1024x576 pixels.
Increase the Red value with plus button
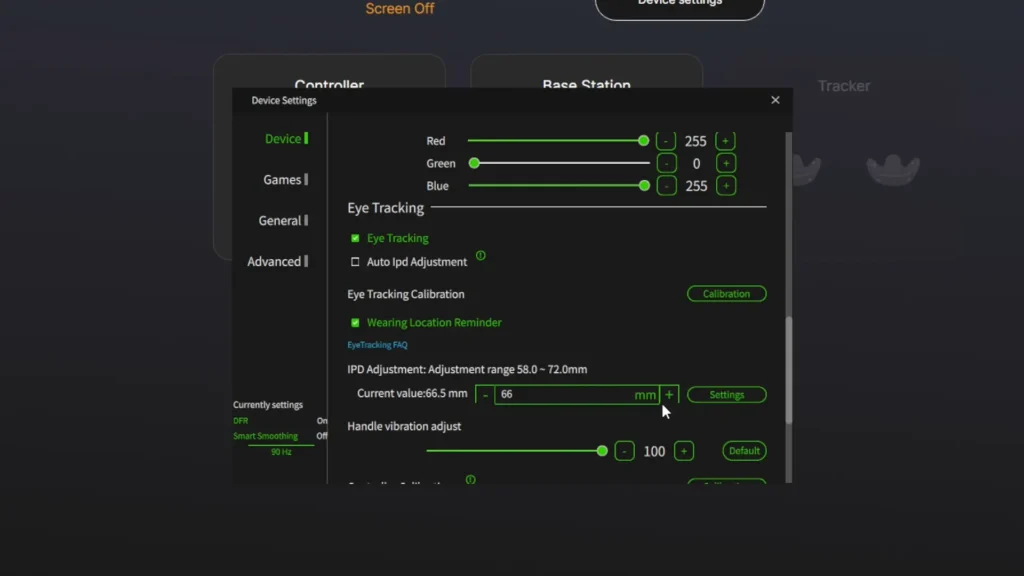[725, 141]
